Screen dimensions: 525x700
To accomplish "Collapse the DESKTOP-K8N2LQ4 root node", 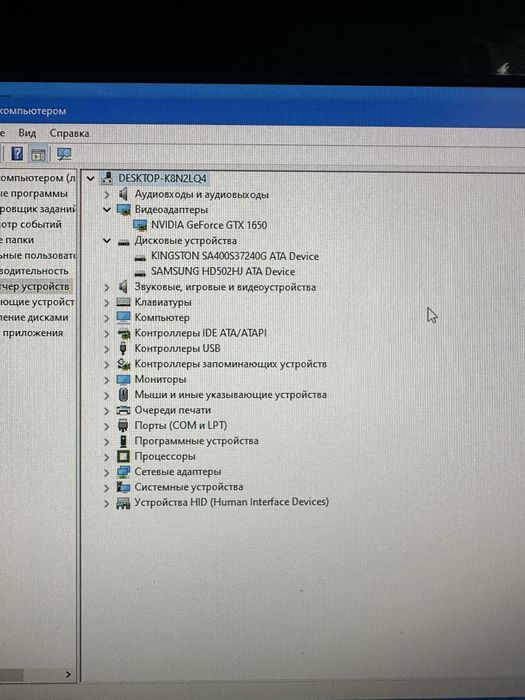I will point(91,179).
